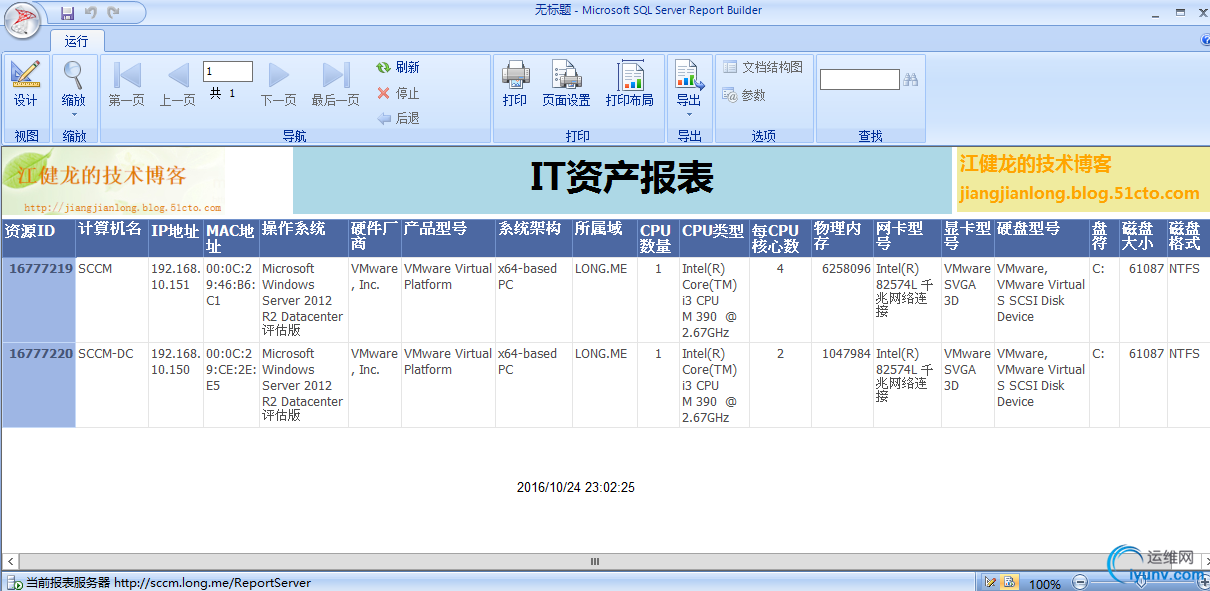Go to previous page (上一页)
Viewport: 1210px width, 591px height.
pos(178,84)
